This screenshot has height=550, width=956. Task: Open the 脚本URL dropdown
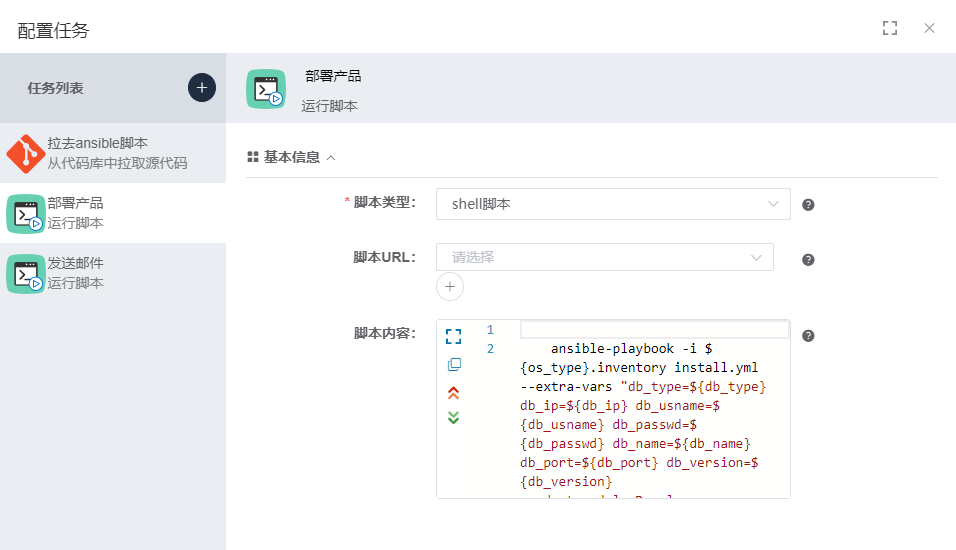pos(605,257)
